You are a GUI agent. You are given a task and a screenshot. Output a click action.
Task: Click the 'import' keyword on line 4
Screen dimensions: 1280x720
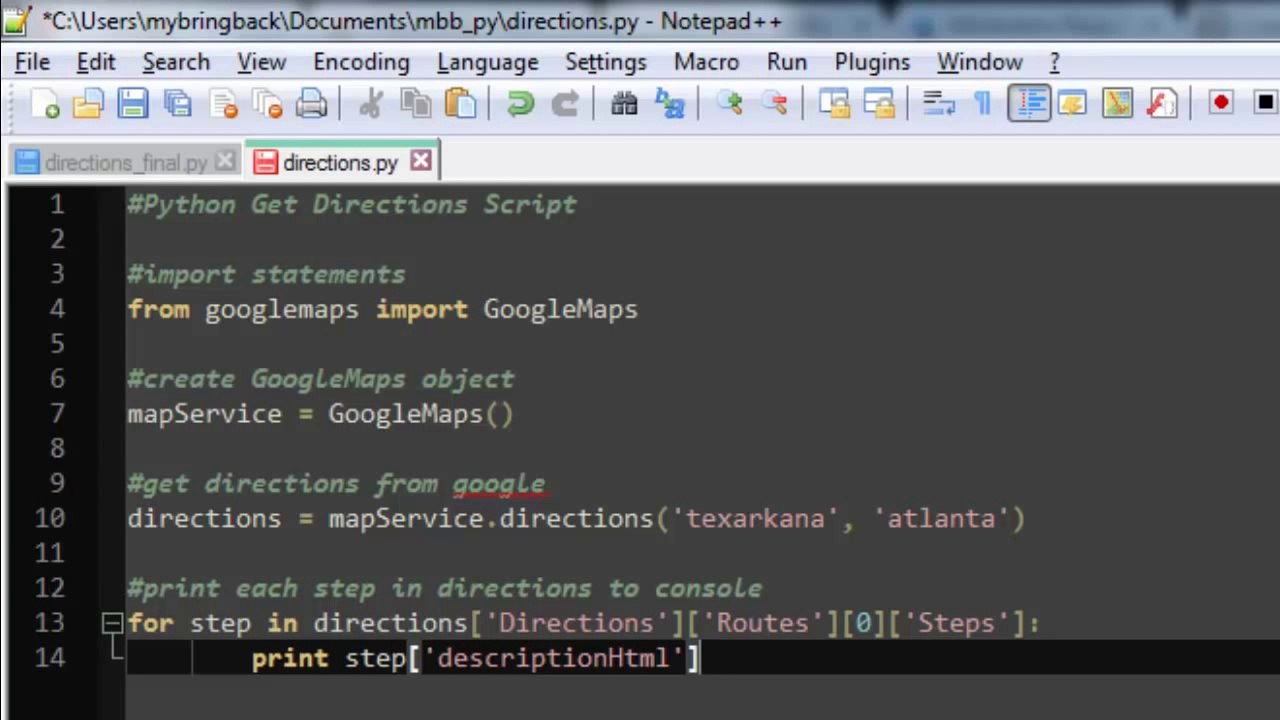(421, 309)
